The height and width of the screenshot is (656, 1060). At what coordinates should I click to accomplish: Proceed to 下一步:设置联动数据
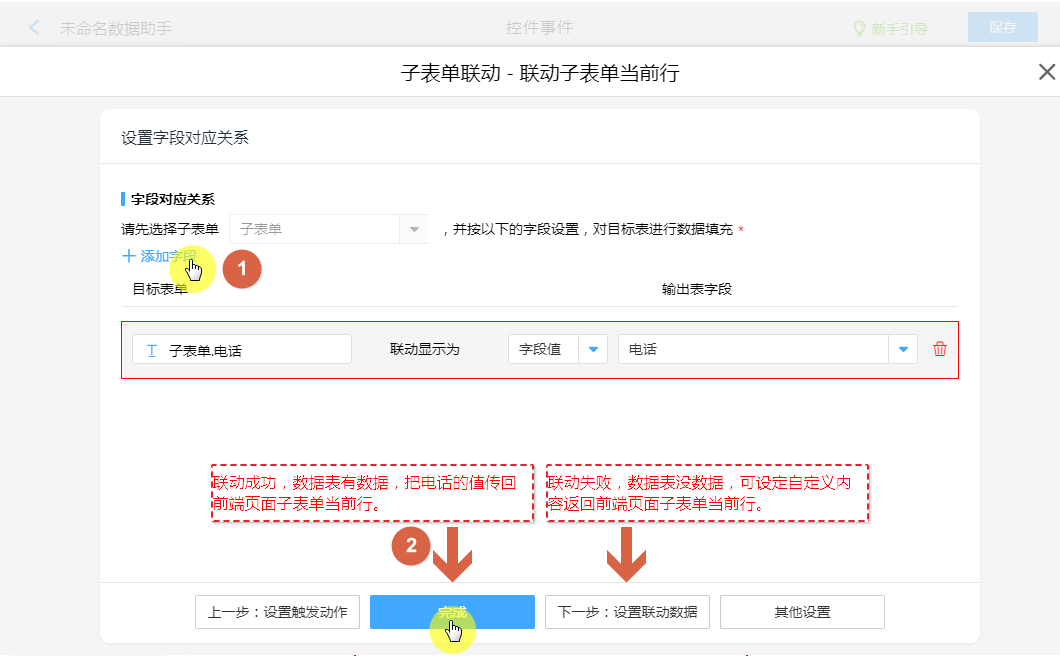tap(627, 612)
